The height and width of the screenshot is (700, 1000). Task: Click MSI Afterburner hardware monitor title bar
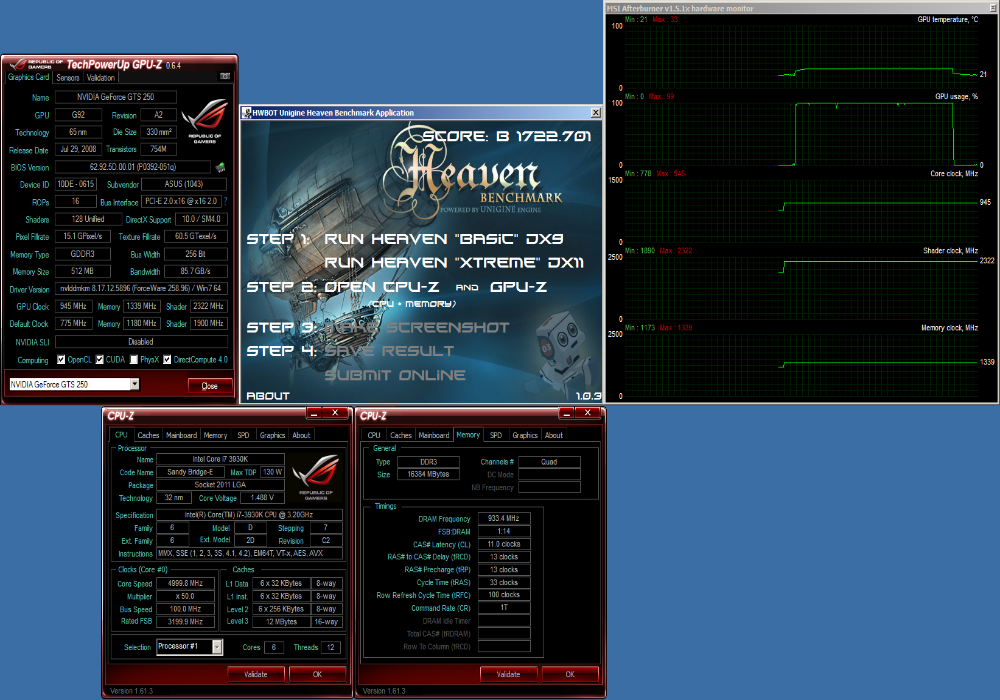[x=801, y=8]
